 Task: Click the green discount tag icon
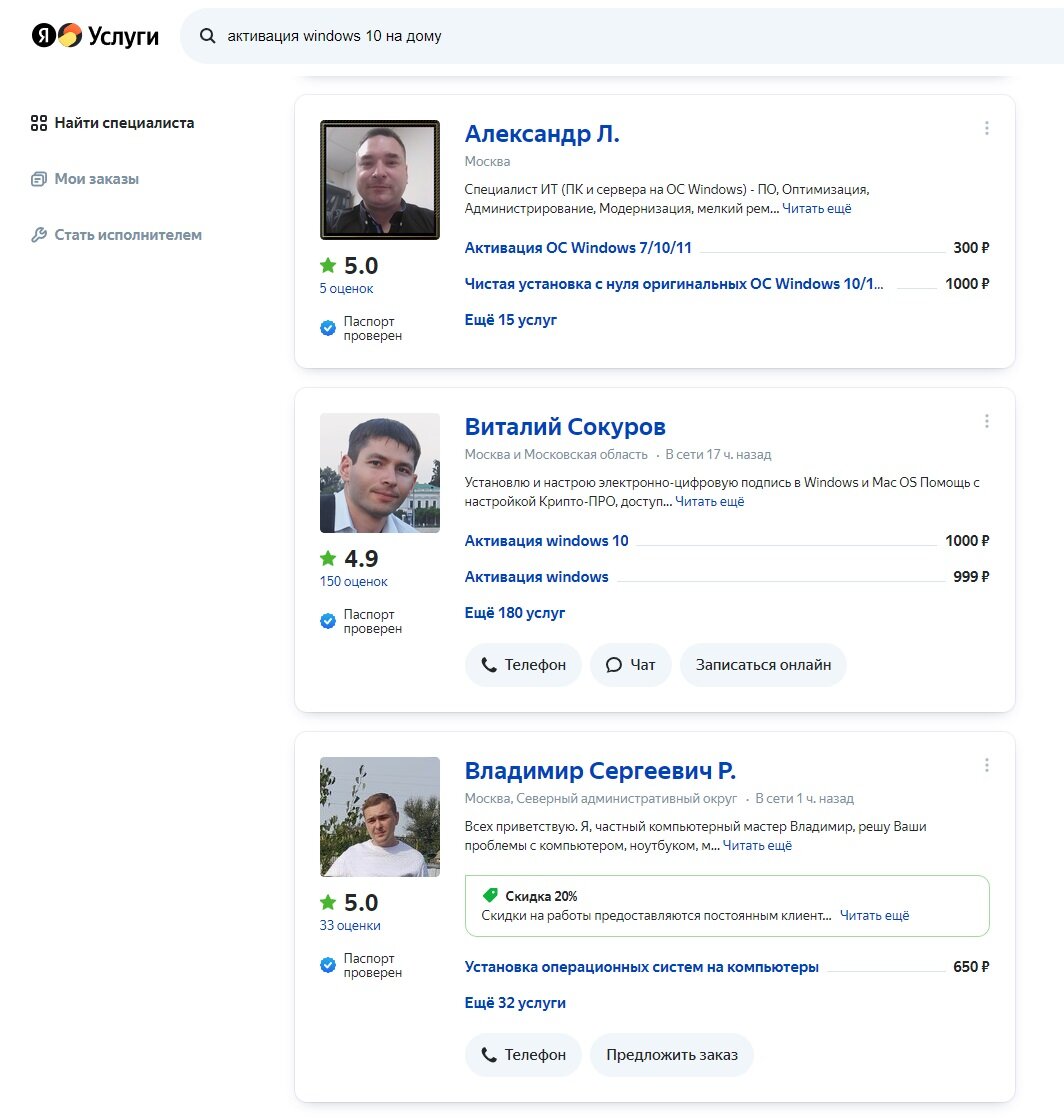coord(490,895)
